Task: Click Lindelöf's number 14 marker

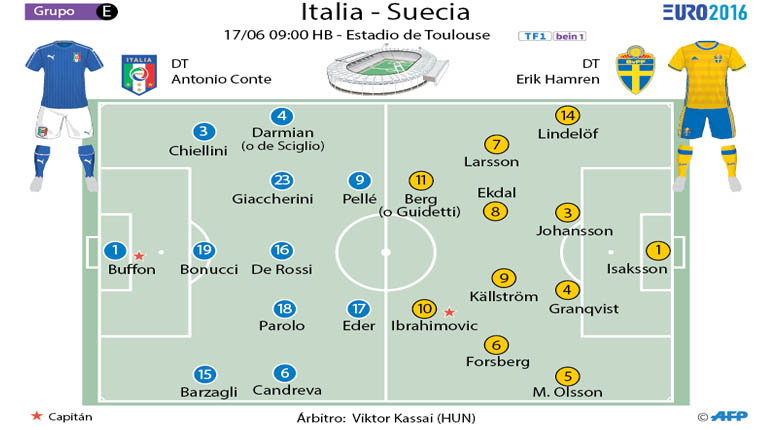Action: (568, 115)
